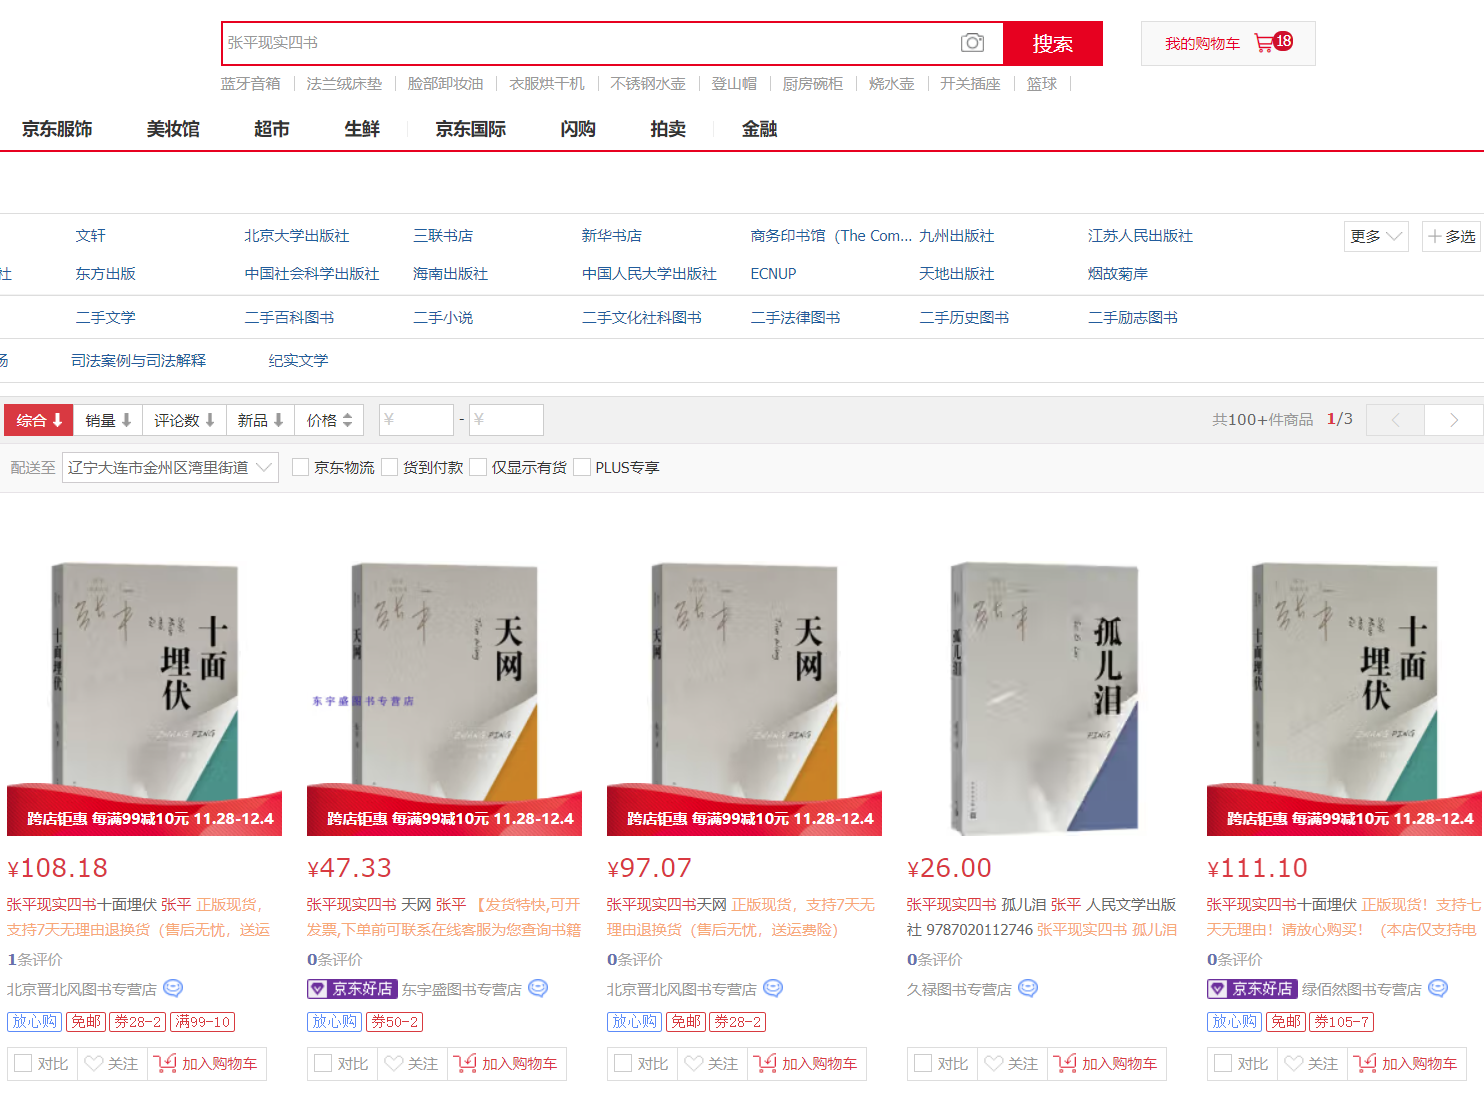This screenshot has height=1114, width=1484.
Task: Tick 对比 checkbox for ¥108.18 book
Action: [x=23, y=1063]
